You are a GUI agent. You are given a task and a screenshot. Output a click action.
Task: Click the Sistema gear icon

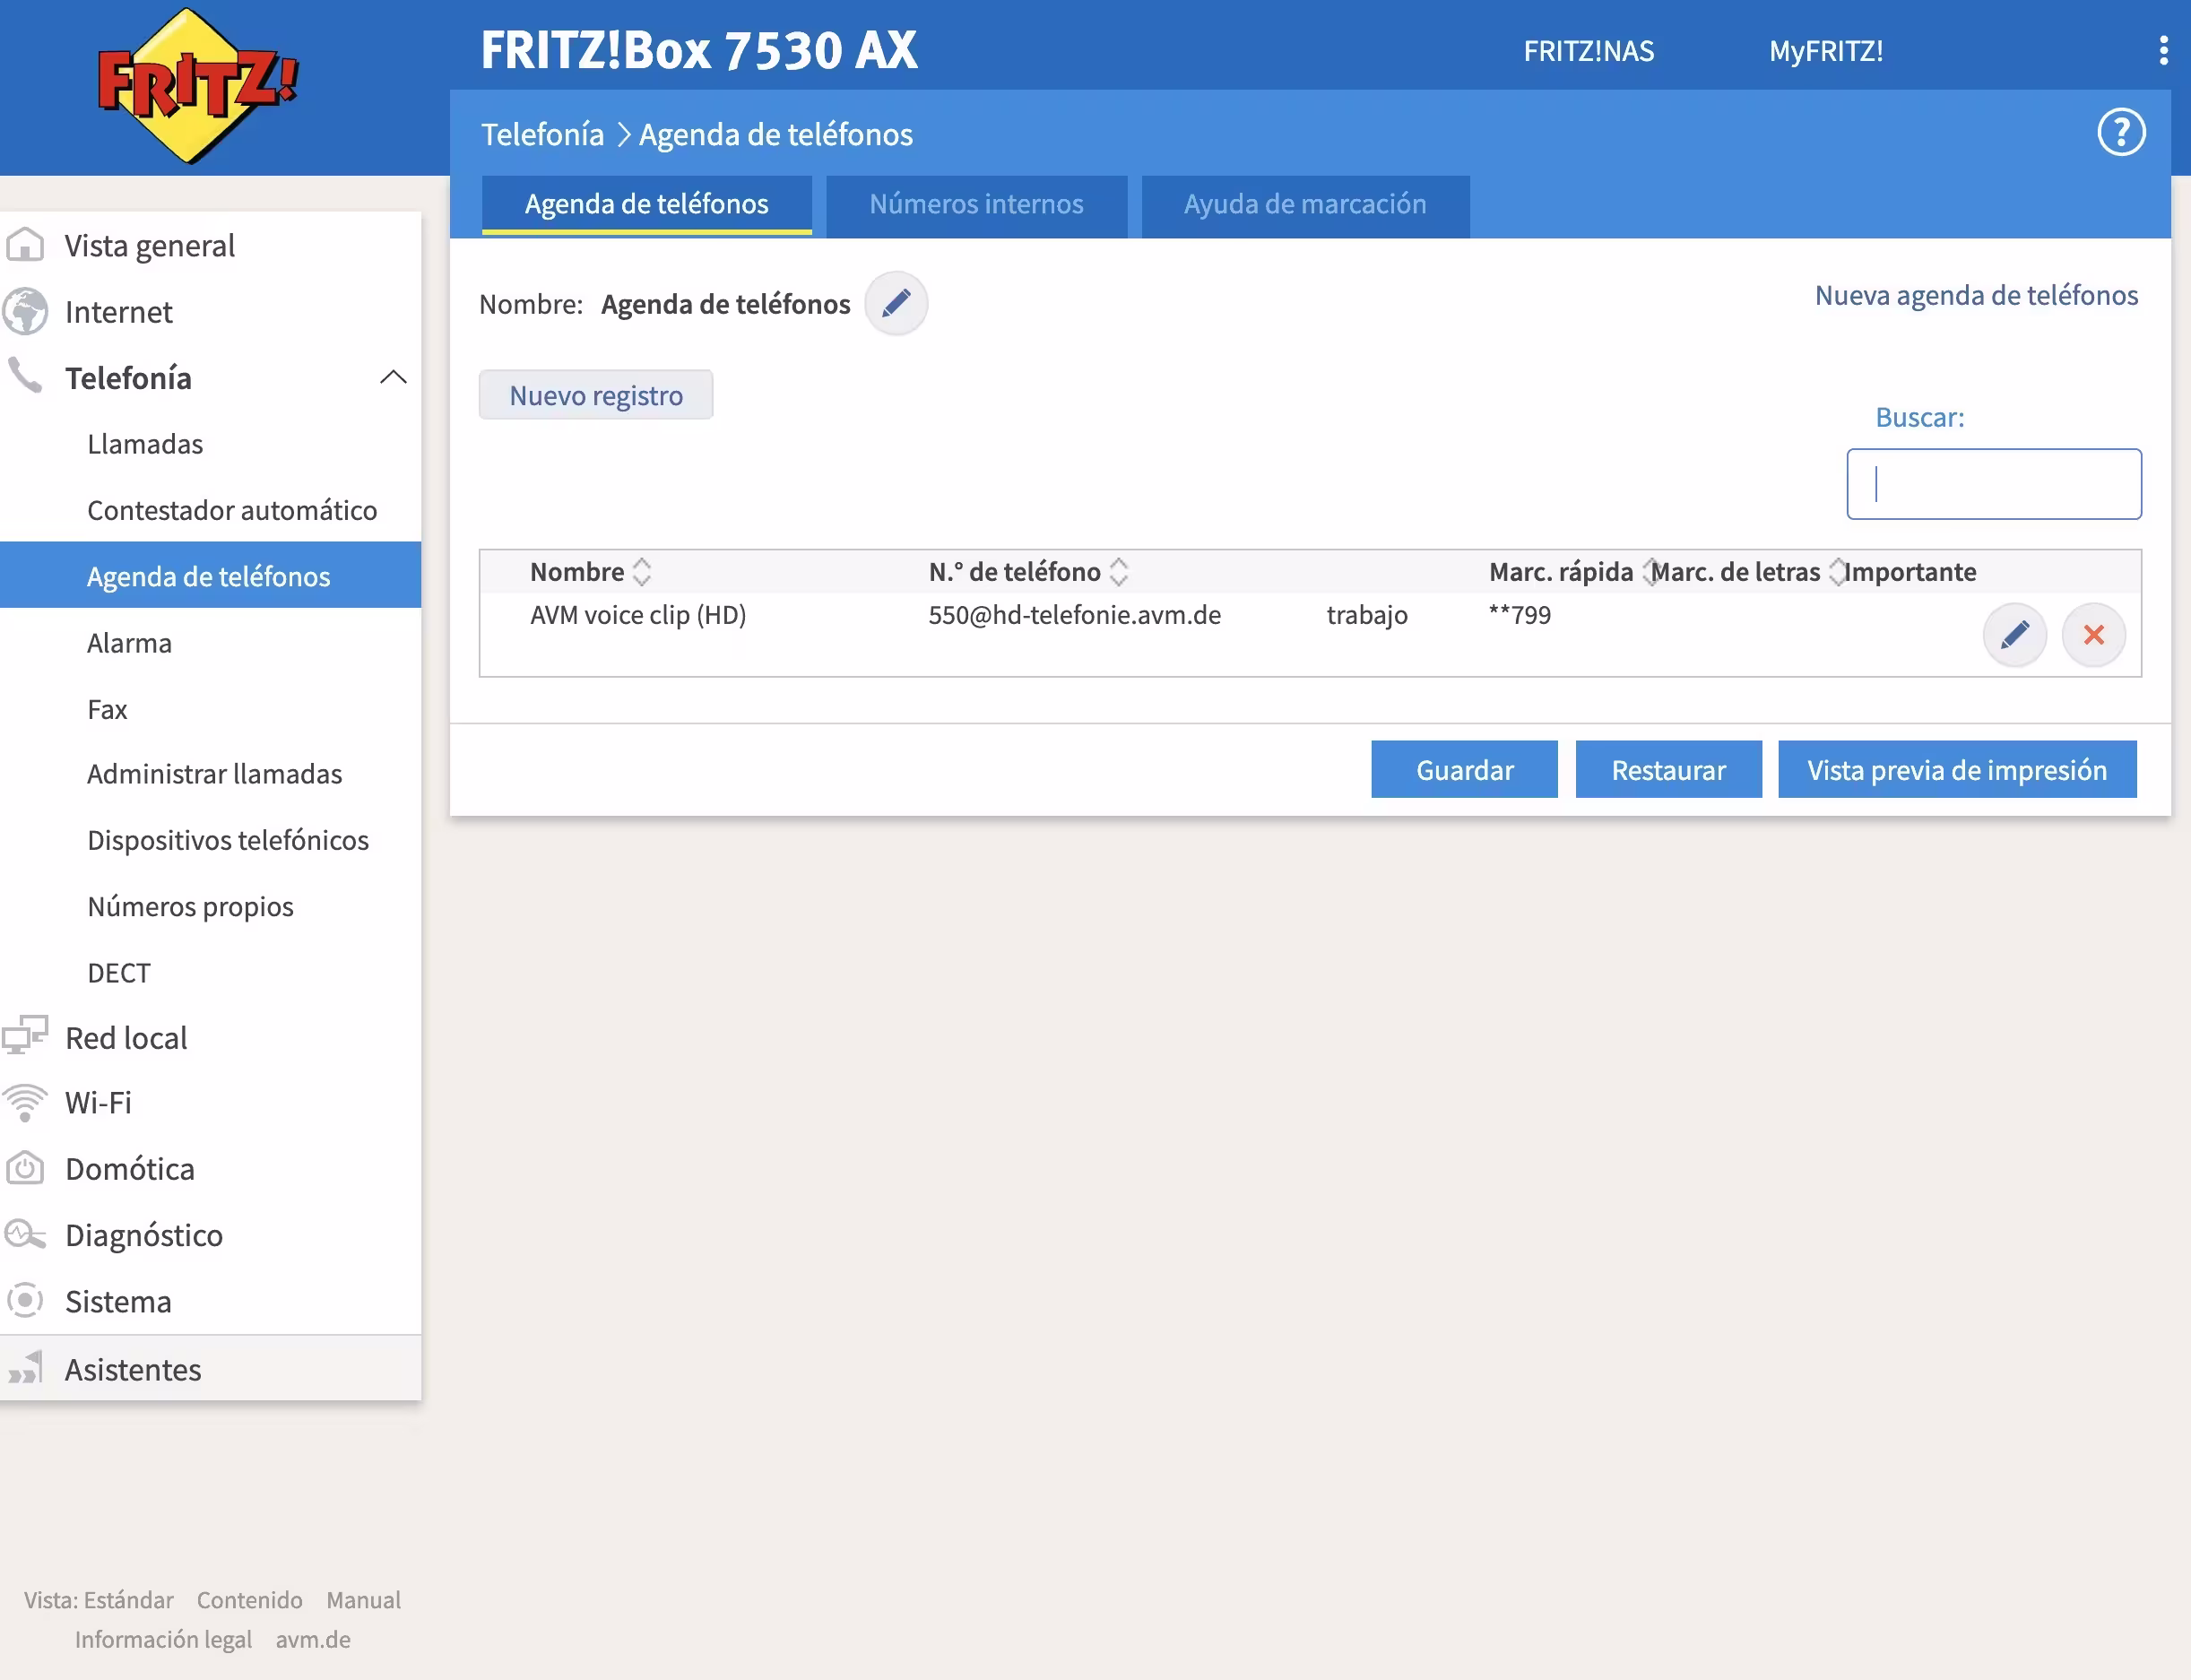[x=25, y=1300]
